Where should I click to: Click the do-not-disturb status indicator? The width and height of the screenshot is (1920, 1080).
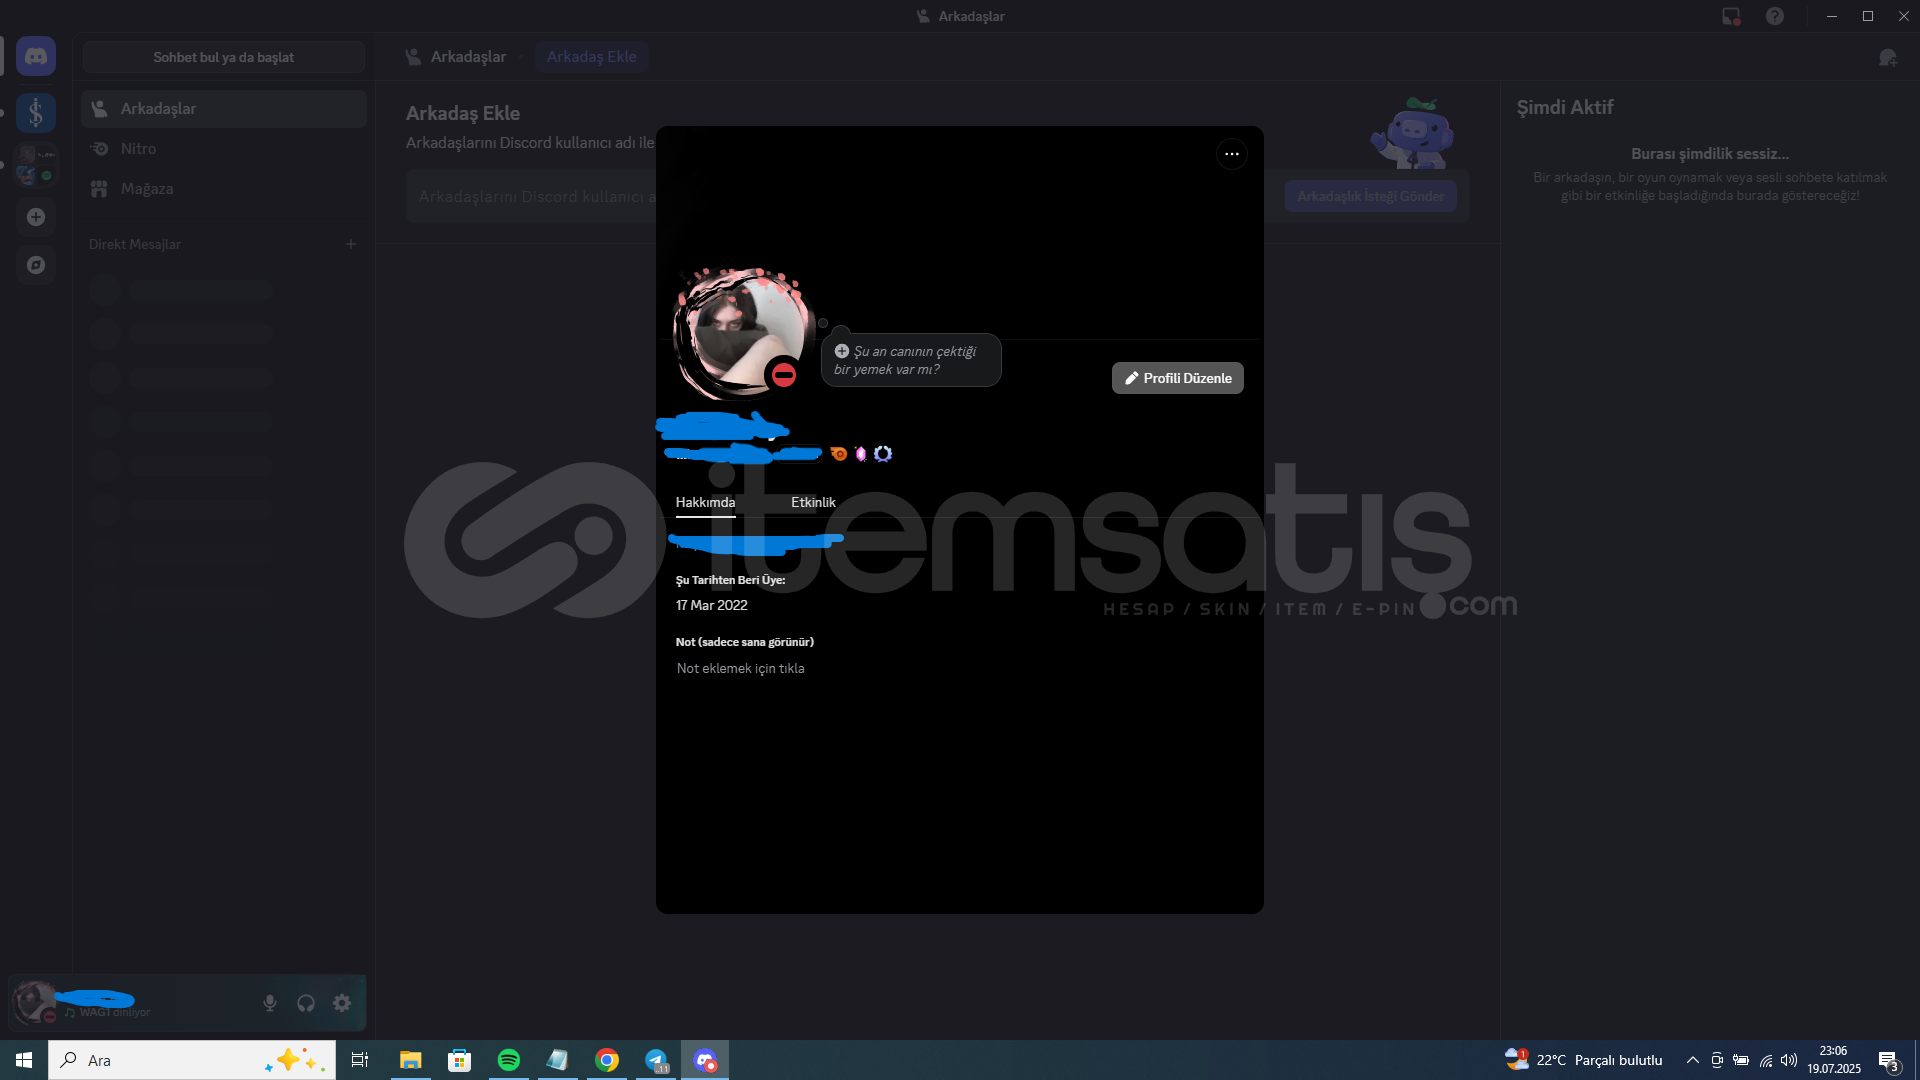point(784,375)
